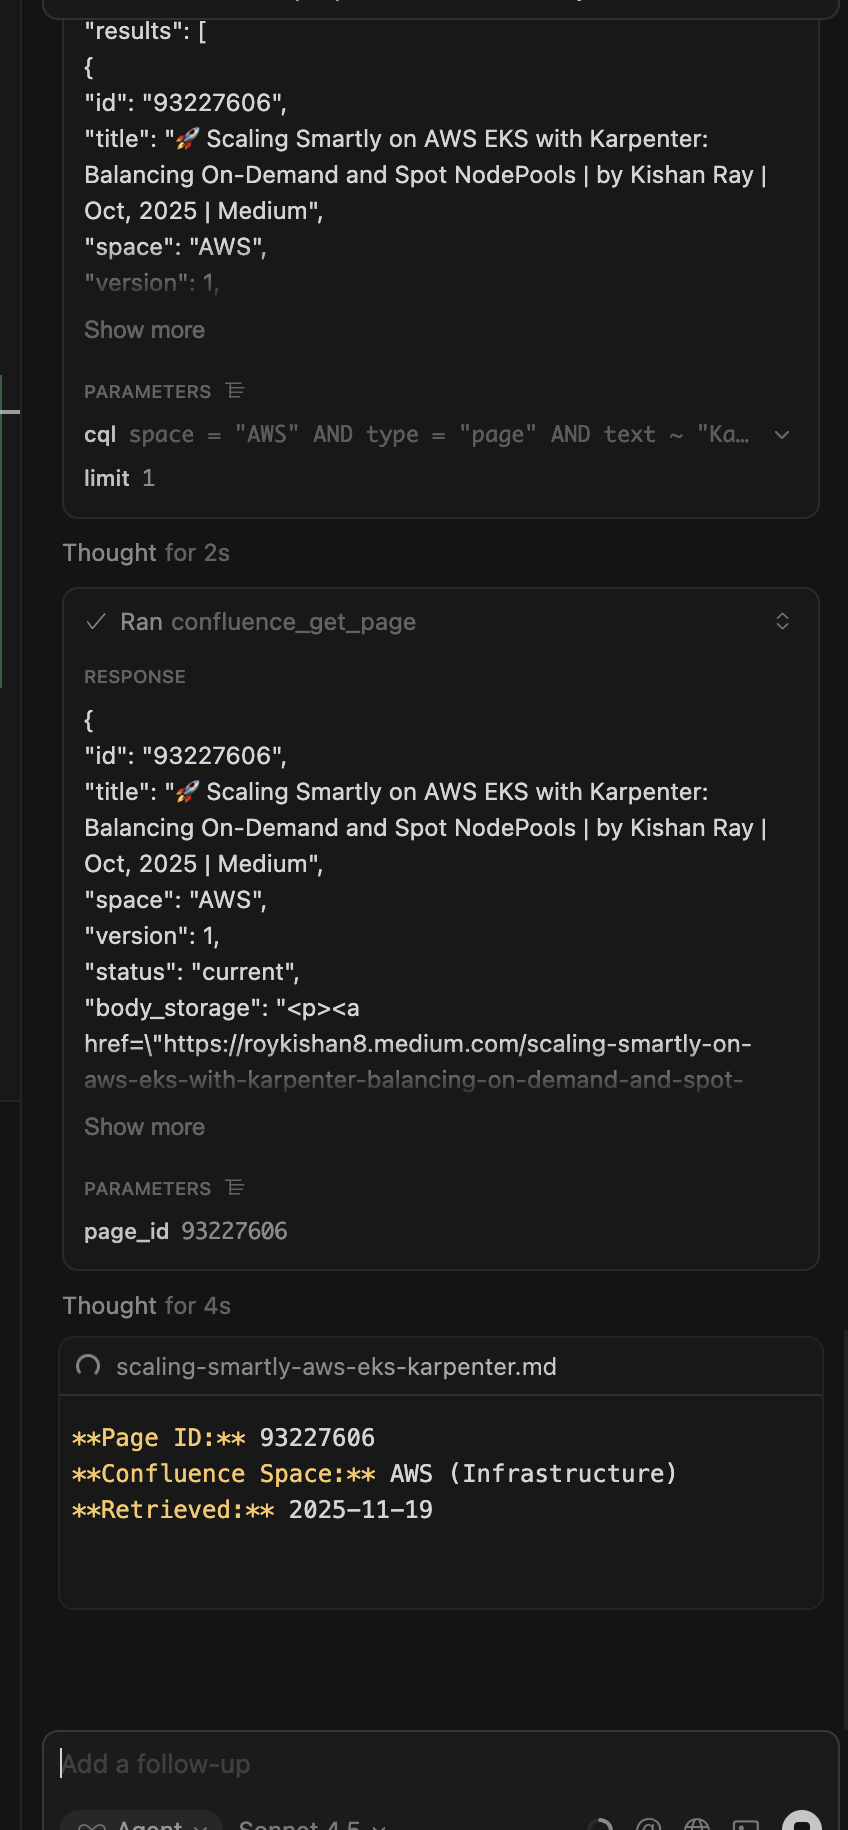This screenshot has height=1830, width=848.
Task: Click the Ran confluence_get_page header
Action: (268, 622)
